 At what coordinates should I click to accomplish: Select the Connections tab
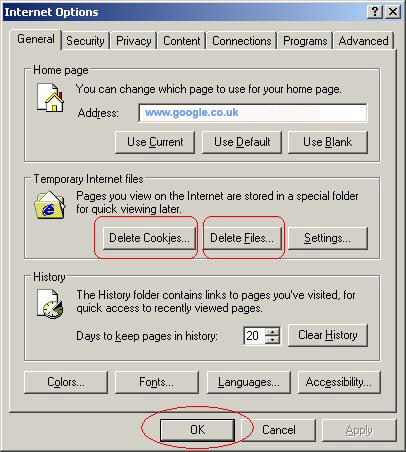(x=241, y=41)
